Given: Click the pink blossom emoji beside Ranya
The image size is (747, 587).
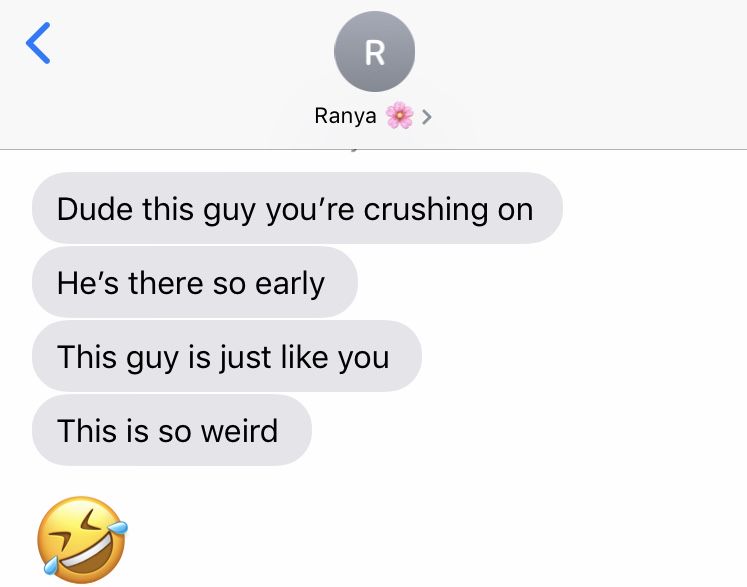Looking at the screenshot, I should 399,116.
